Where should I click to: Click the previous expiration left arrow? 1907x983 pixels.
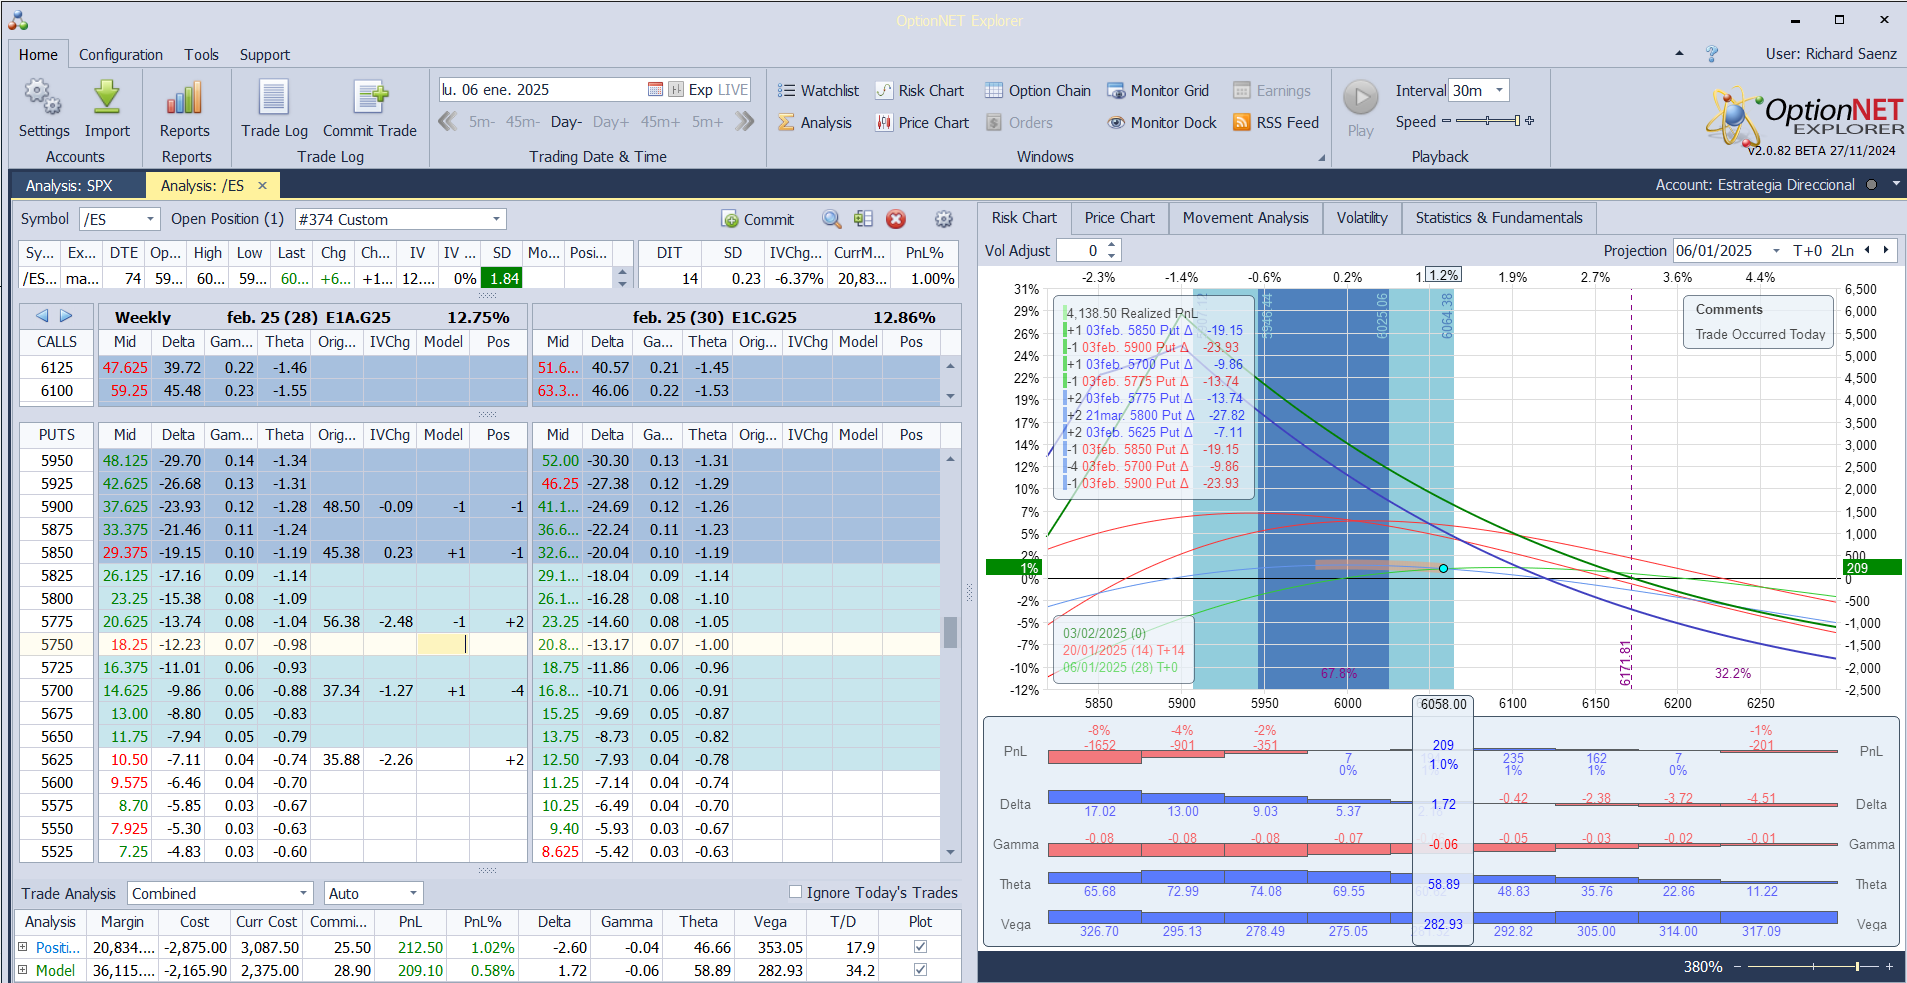coord(42,316)
